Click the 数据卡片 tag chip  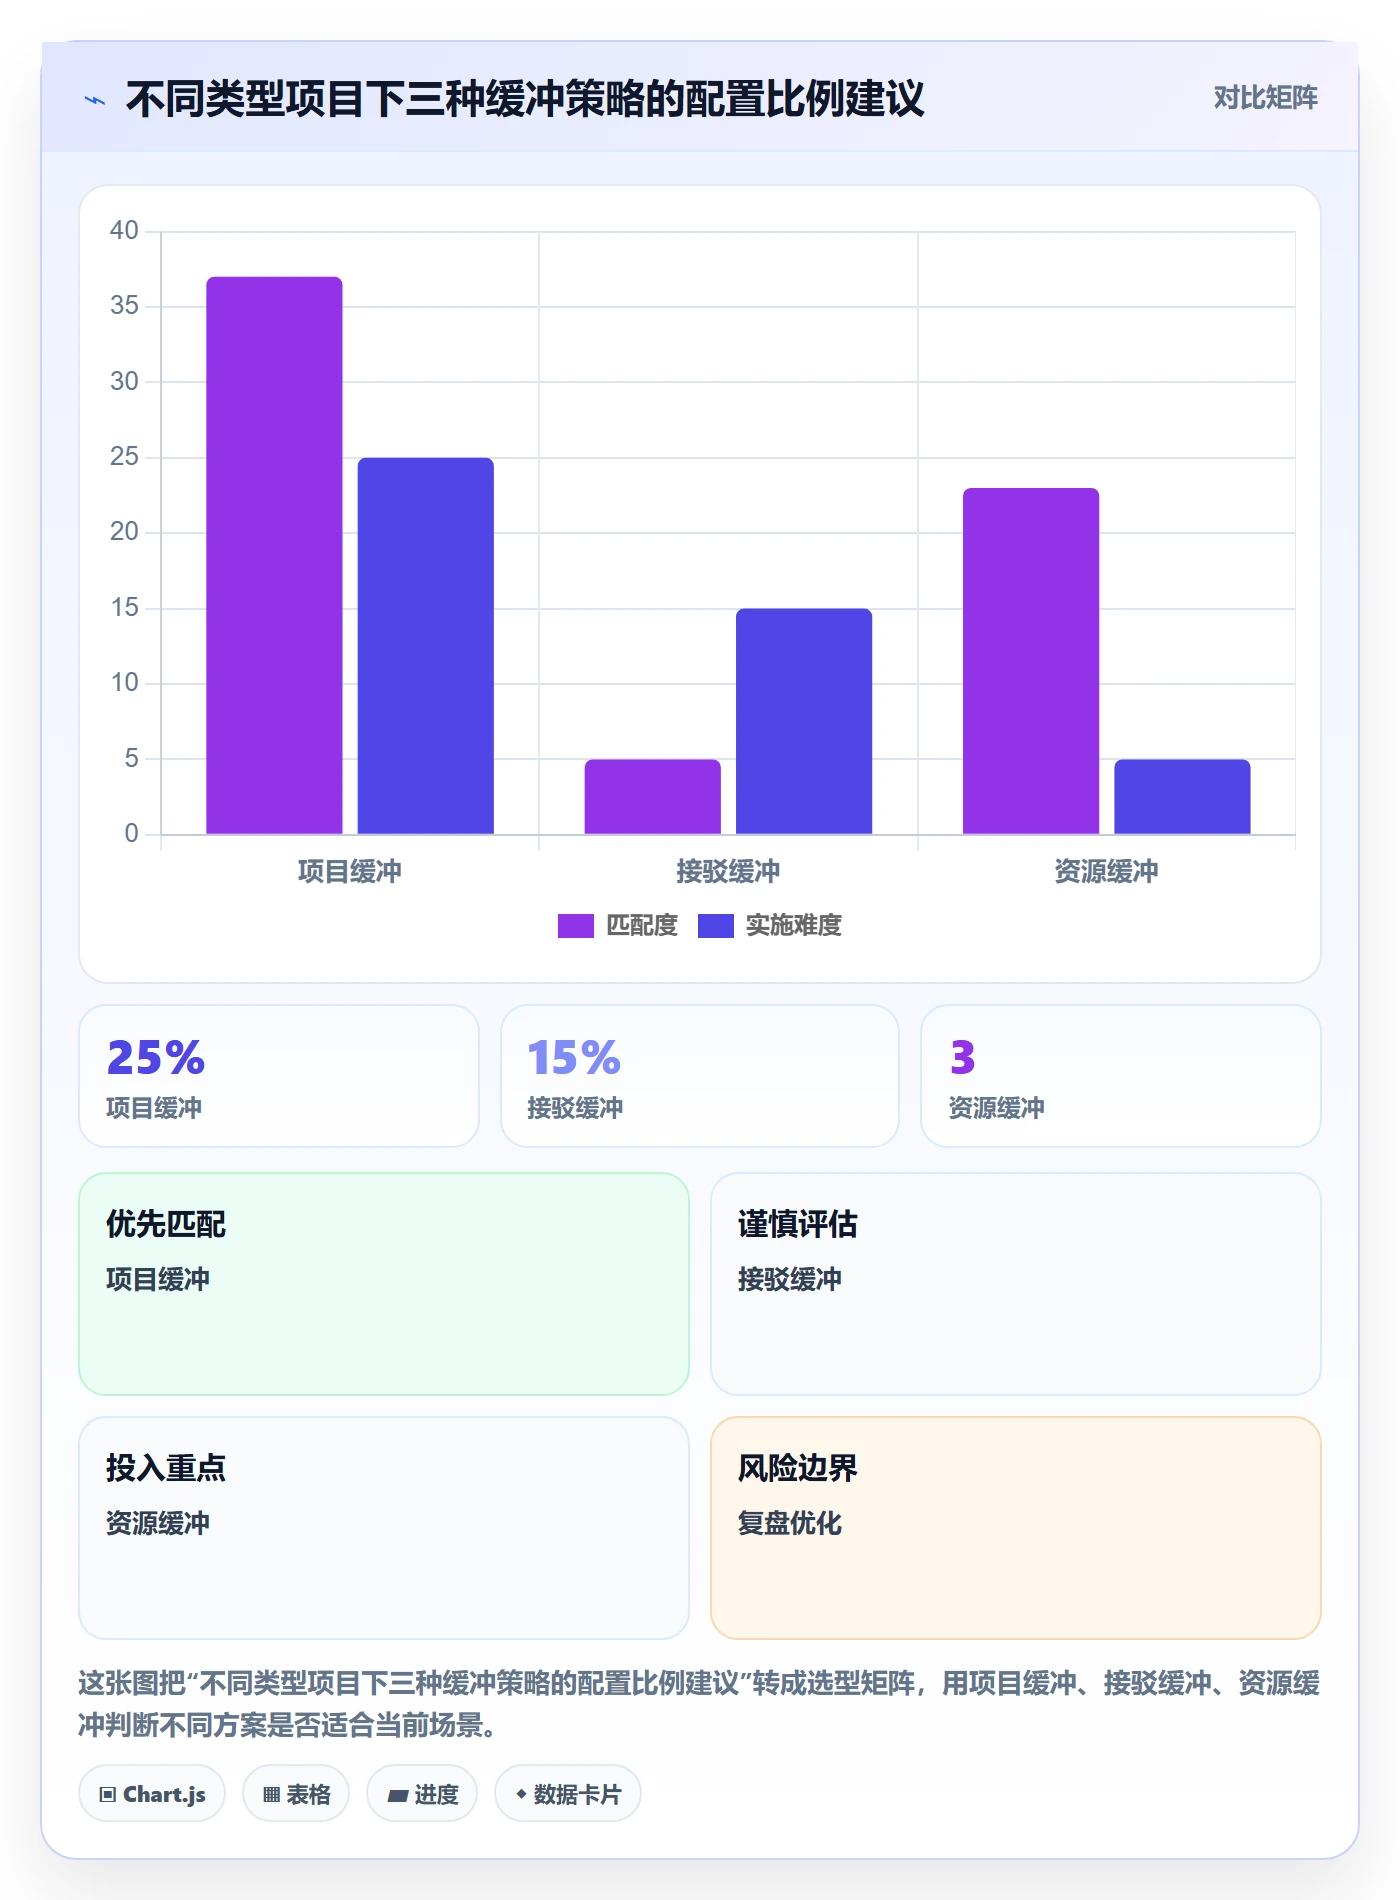(568, 1794)
